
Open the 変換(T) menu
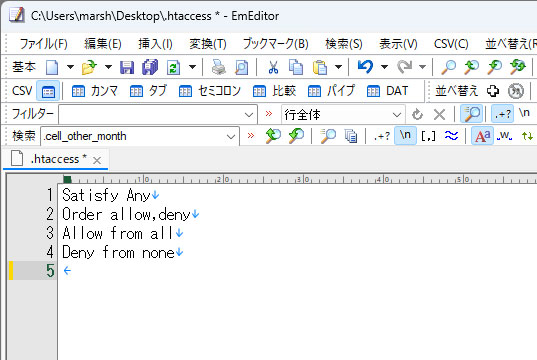point(208,44)
